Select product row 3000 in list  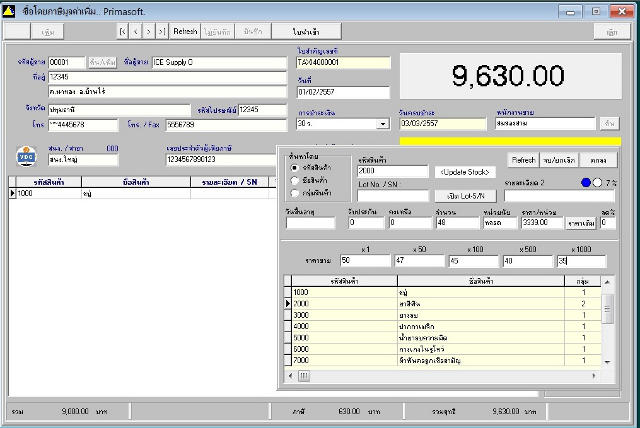(x=442, y=315)
